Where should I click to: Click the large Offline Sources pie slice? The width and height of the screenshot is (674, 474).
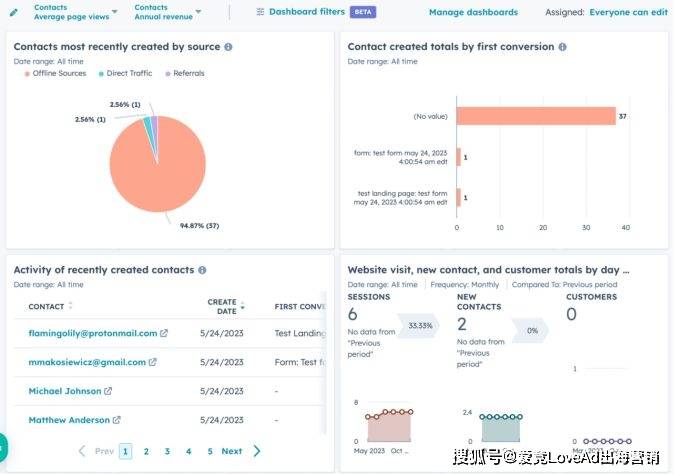point(158,172)
